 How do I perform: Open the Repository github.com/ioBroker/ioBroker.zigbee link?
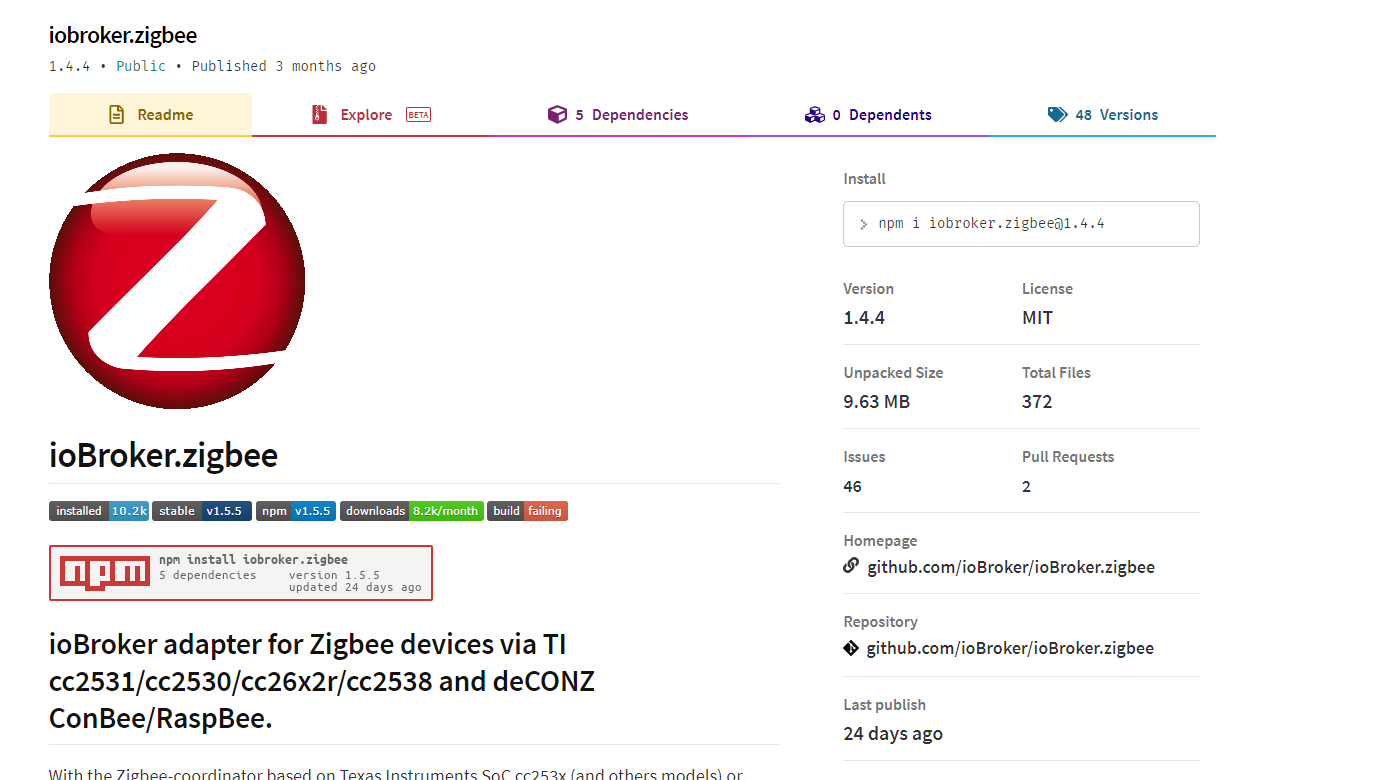coord(1010,648)
